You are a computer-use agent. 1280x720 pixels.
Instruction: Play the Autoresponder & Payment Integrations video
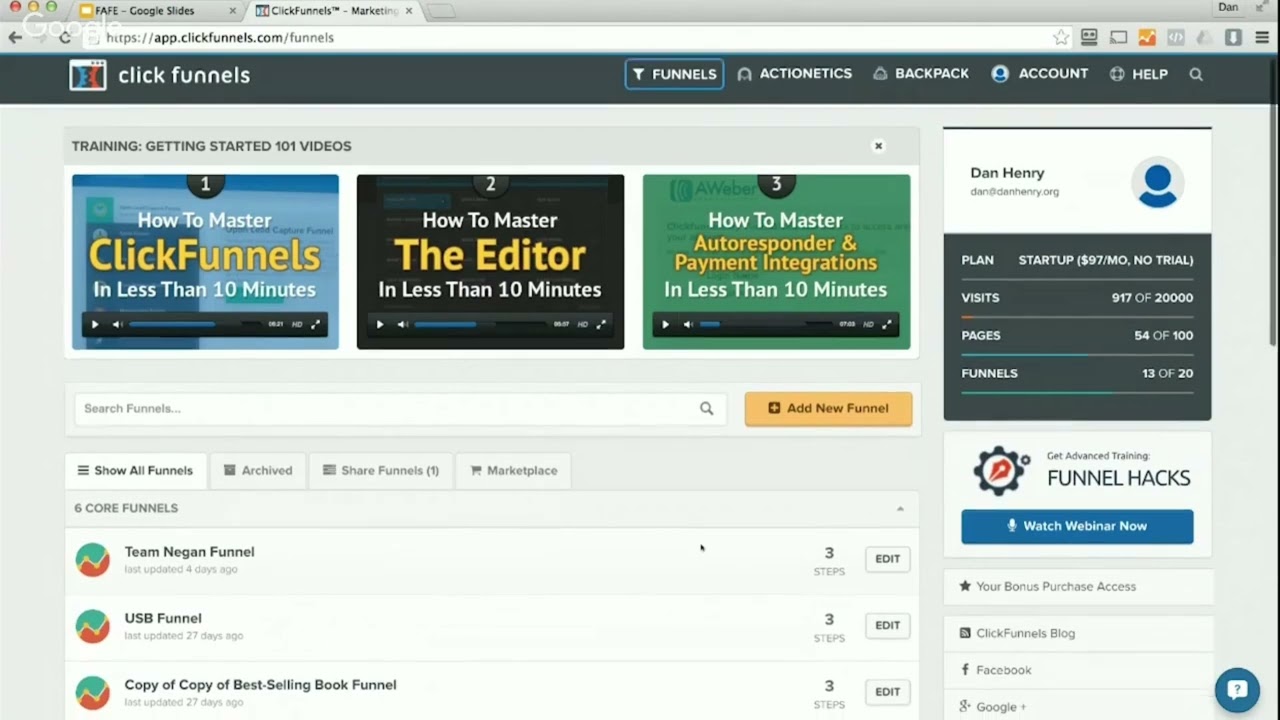(x=666, y=324)
